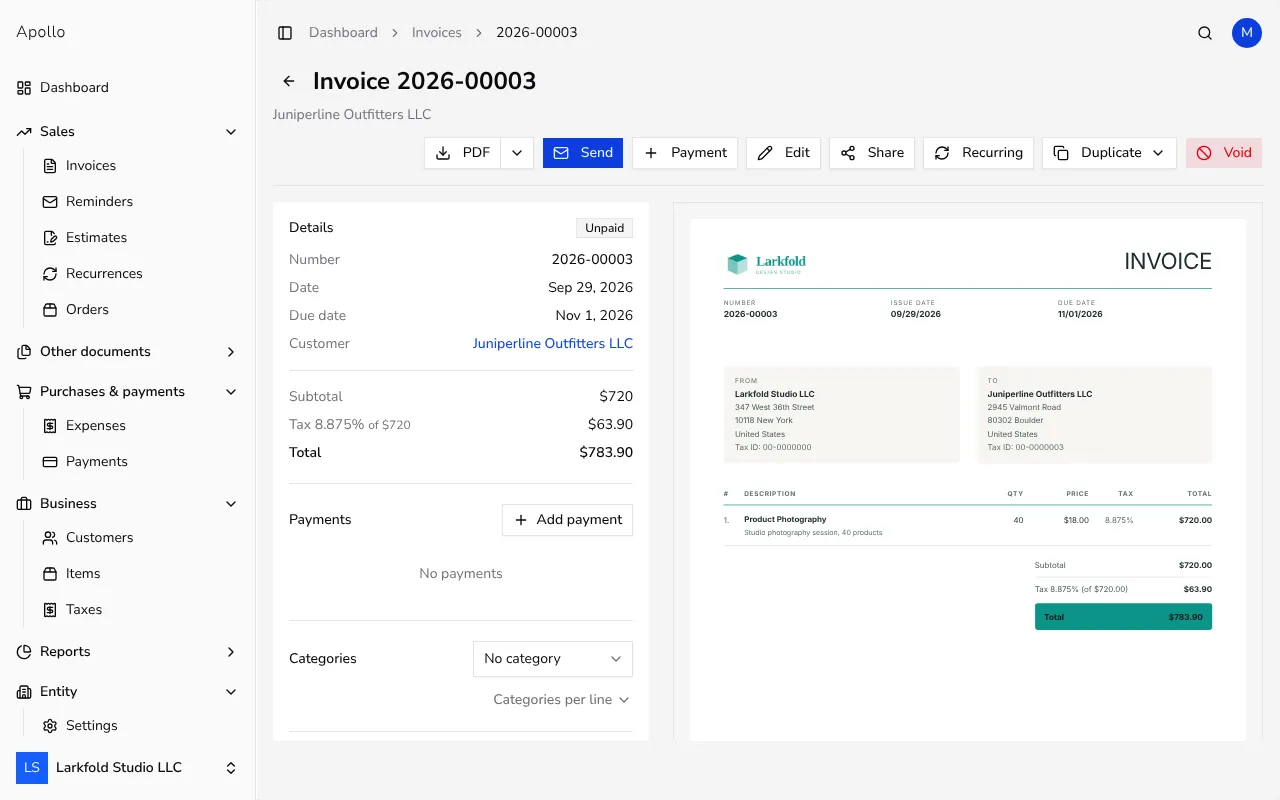This screenshot has height=800, width=1280.
Task: Void the invoice
Action: pyautogui.click(x=1224, y=153)
